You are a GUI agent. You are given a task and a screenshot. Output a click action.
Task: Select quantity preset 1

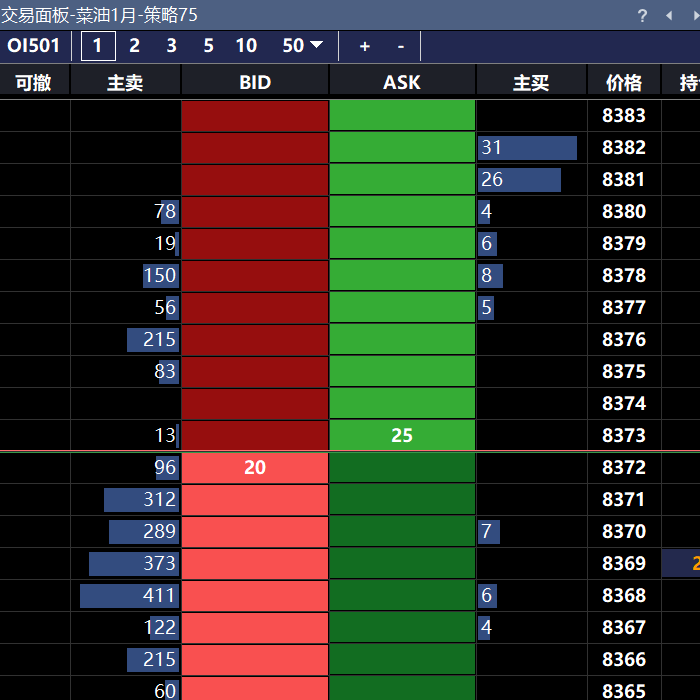(98, 46)
